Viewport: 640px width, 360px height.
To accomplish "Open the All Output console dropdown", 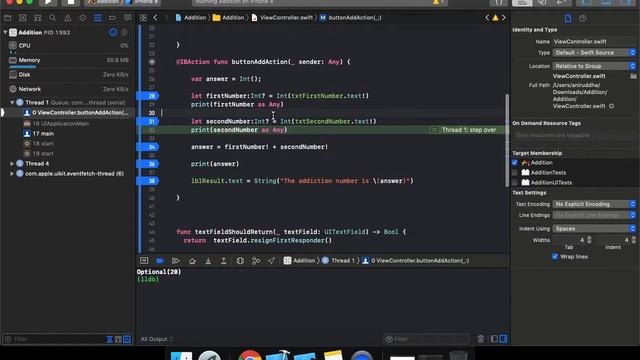I will click(x=157, y=339).
